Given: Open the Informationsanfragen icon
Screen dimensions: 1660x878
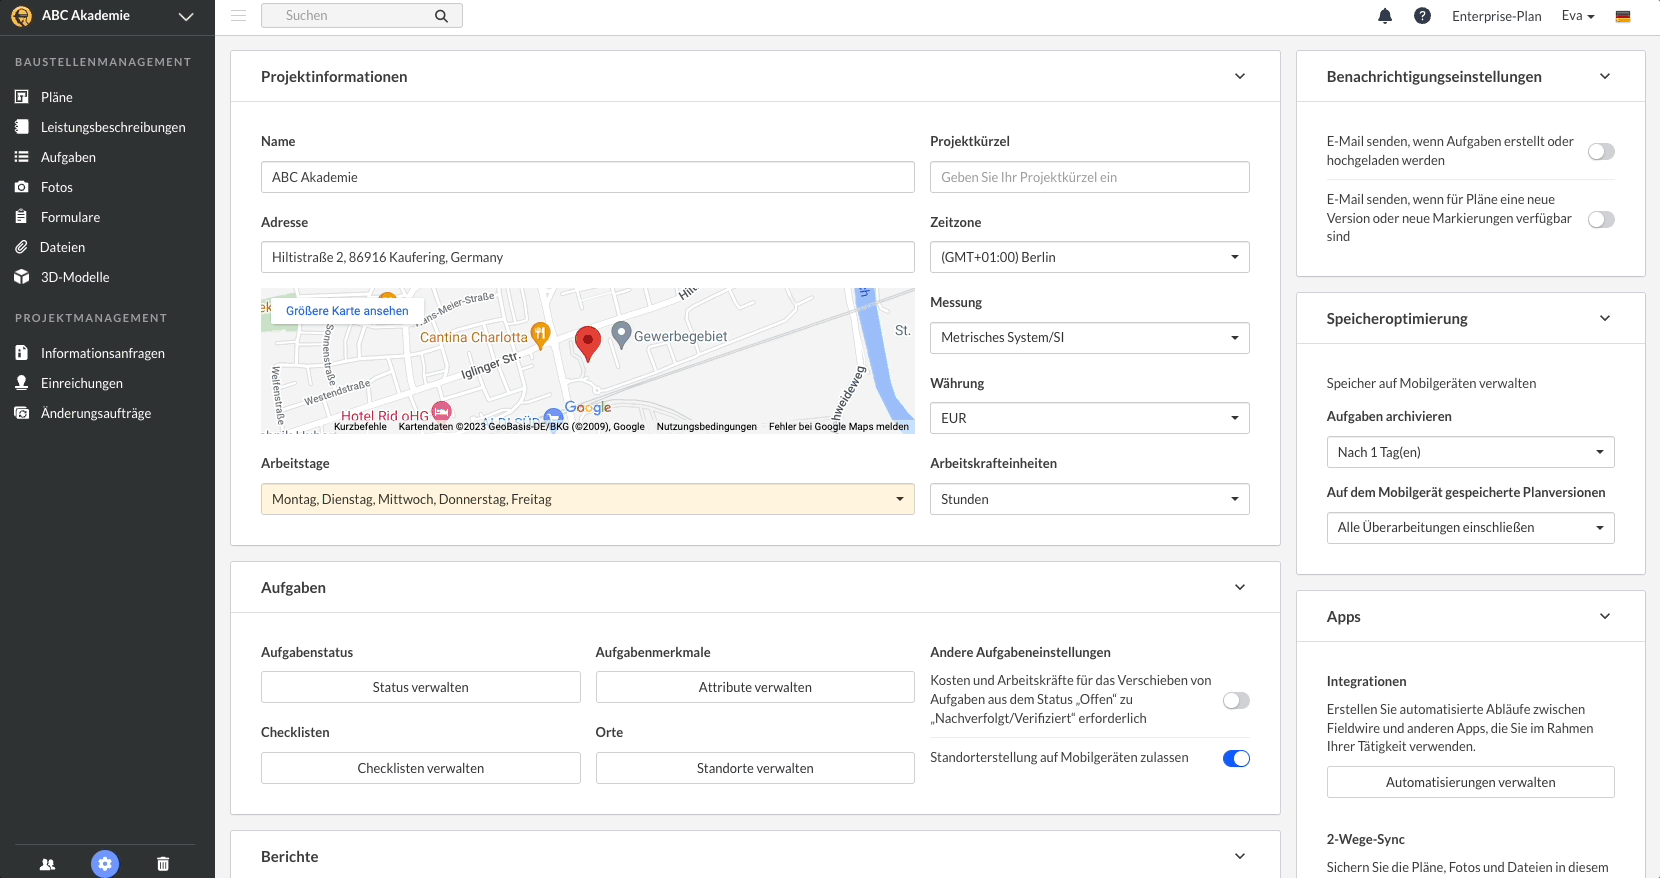Looking at the screenshot, I should point(21,353).
